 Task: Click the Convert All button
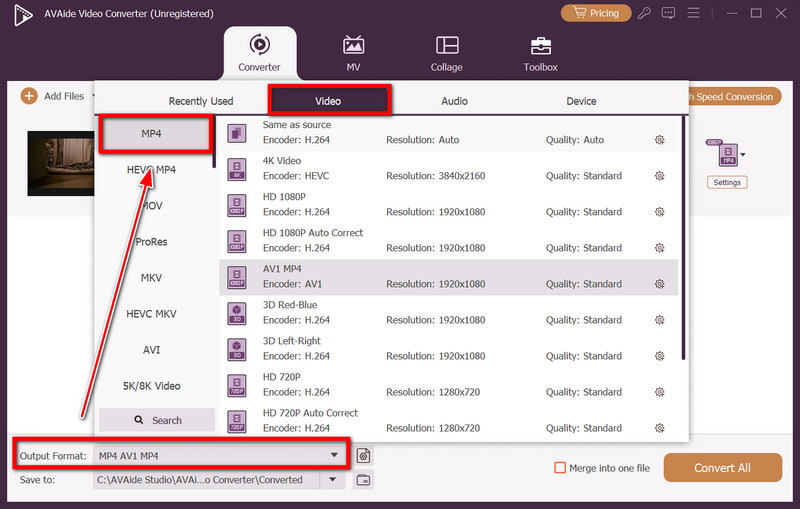pyautogui.click(x=722, y=468)
